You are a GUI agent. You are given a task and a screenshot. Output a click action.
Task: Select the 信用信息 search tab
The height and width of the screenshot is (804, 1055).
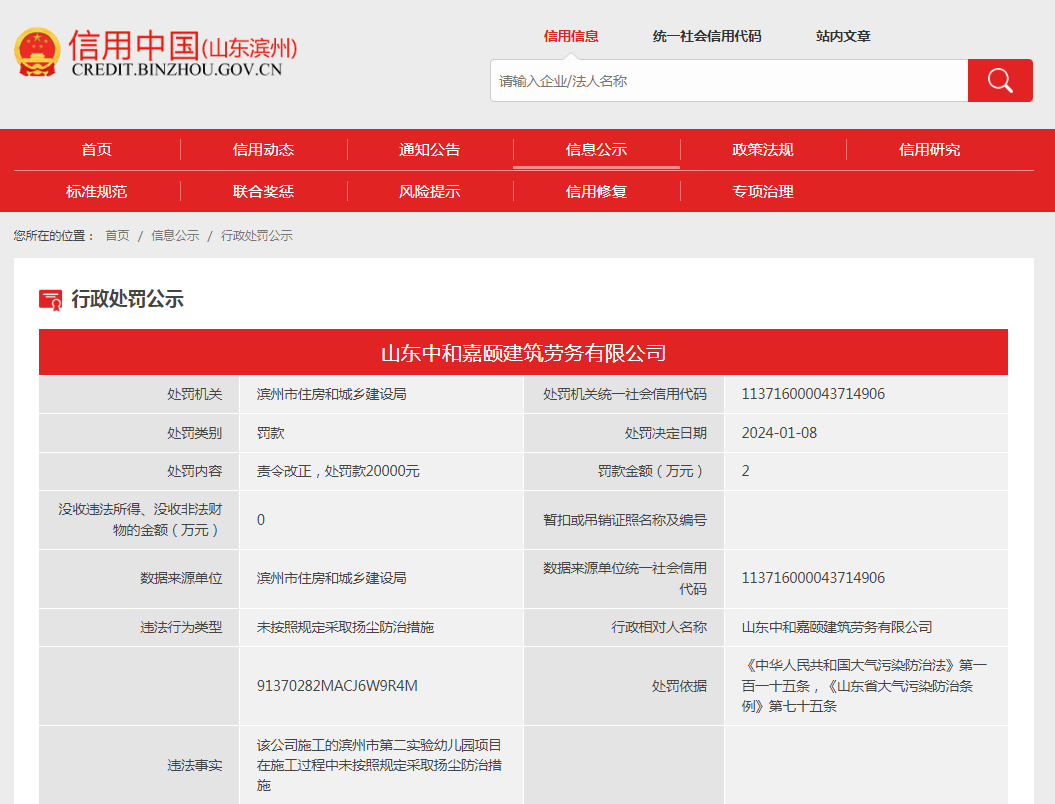coord(571,36)
